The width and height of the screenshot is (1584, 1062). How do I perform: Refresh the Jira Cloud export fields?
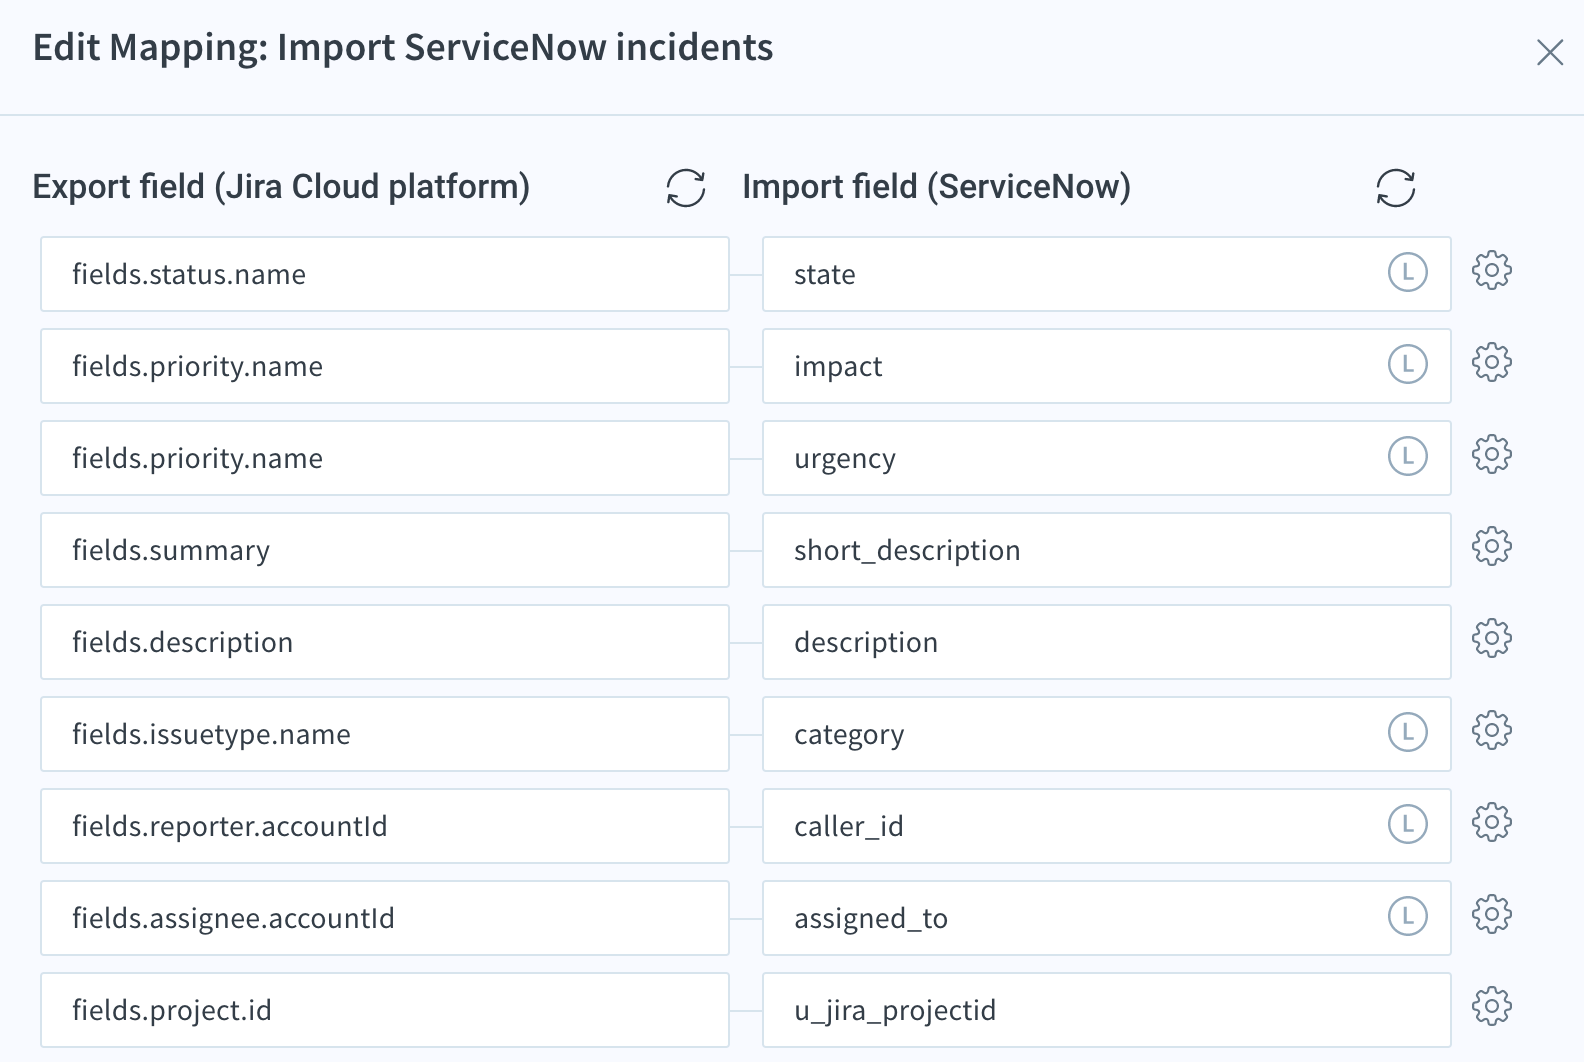click(x=686, y=188)
